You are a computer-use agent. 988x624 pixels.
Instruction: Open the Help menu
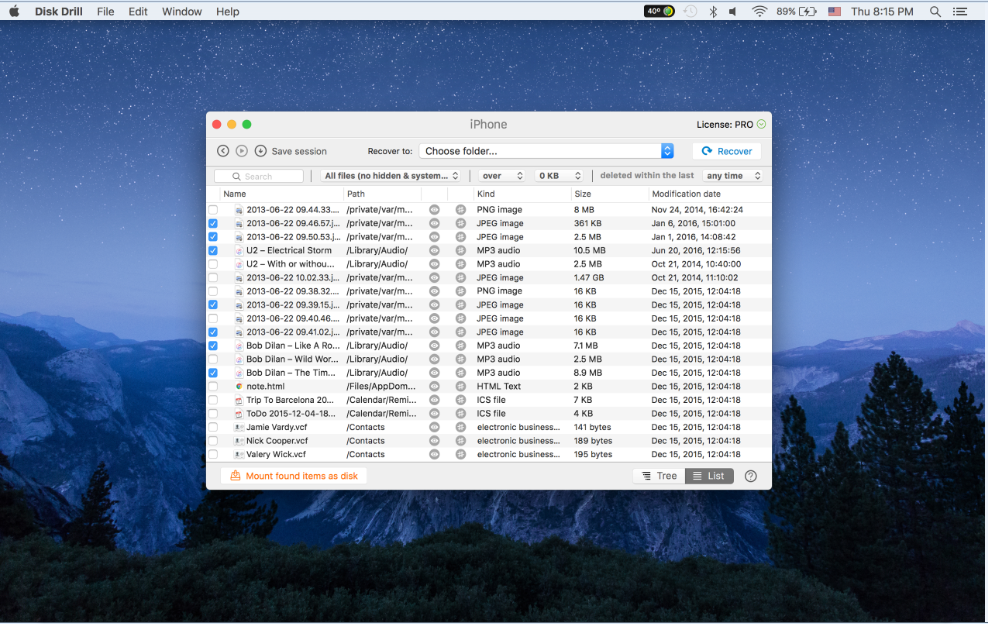coord(227,11)
